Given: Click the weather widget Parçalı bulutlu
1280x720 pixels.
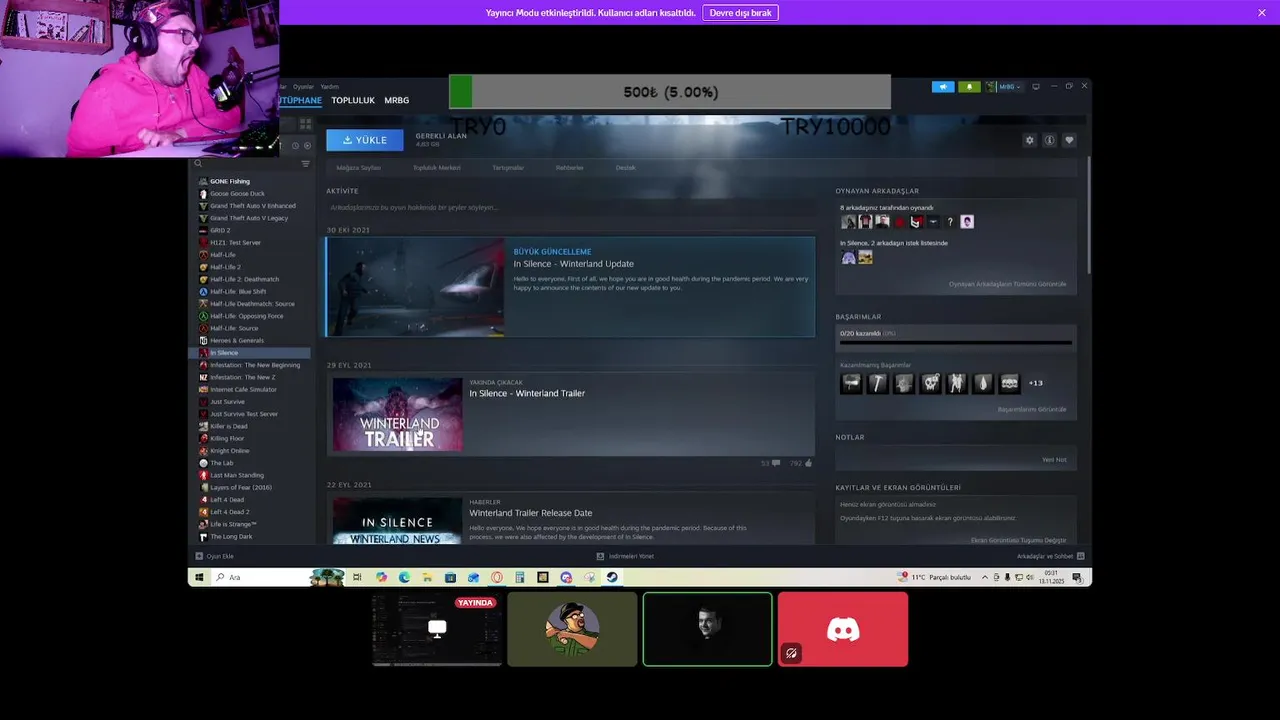Looking at the screenshot, I should tap(935, 577).
